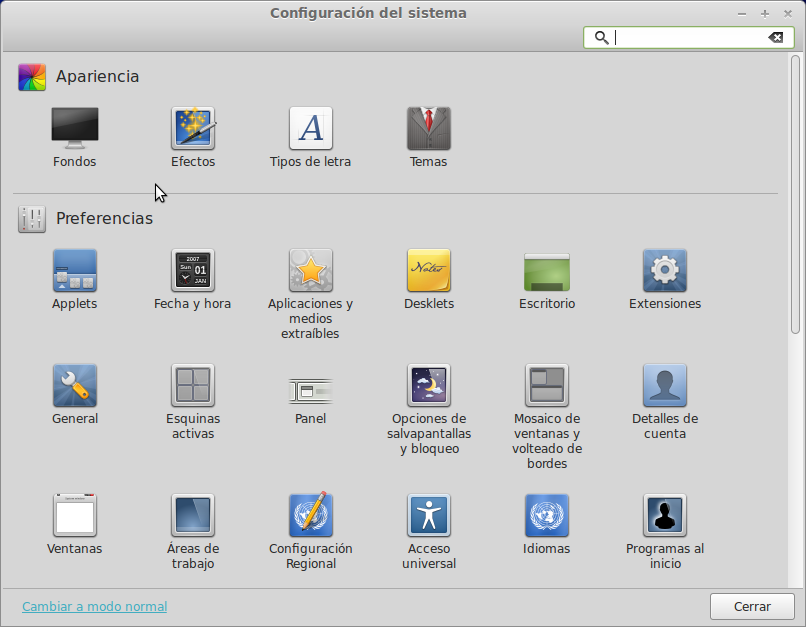The image size is (806, 627).
Task: Open Detalles de cuenta settings
Action: 665,386
